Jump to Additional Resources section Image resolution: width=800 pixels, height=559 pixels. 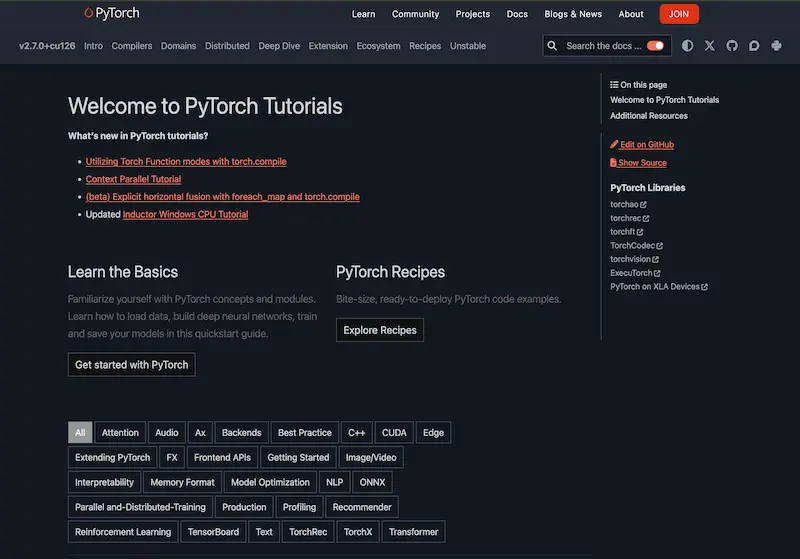click(x=649, y=116)
